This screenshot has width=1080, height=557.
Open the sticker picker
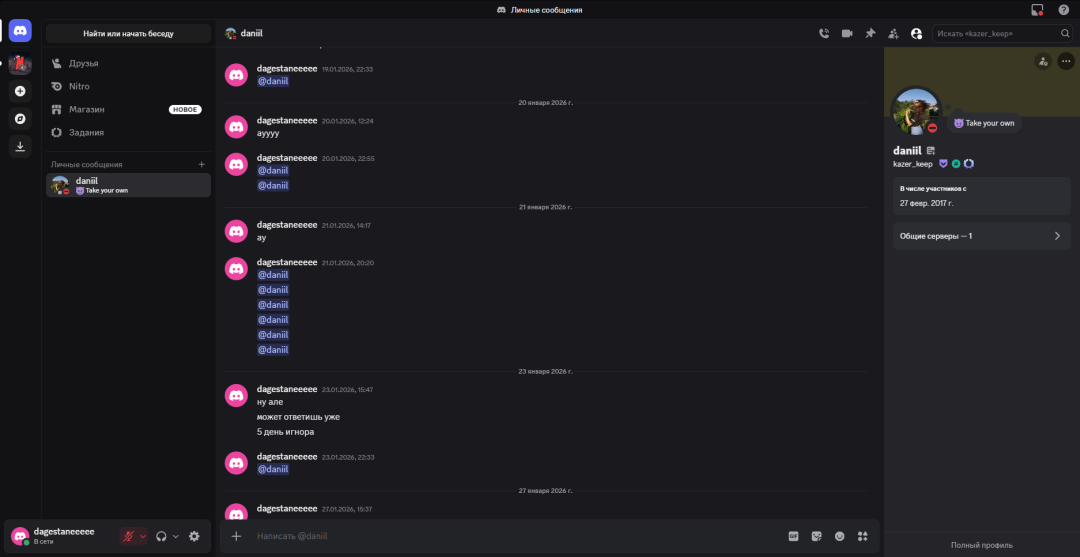click(x=817, y=536)
